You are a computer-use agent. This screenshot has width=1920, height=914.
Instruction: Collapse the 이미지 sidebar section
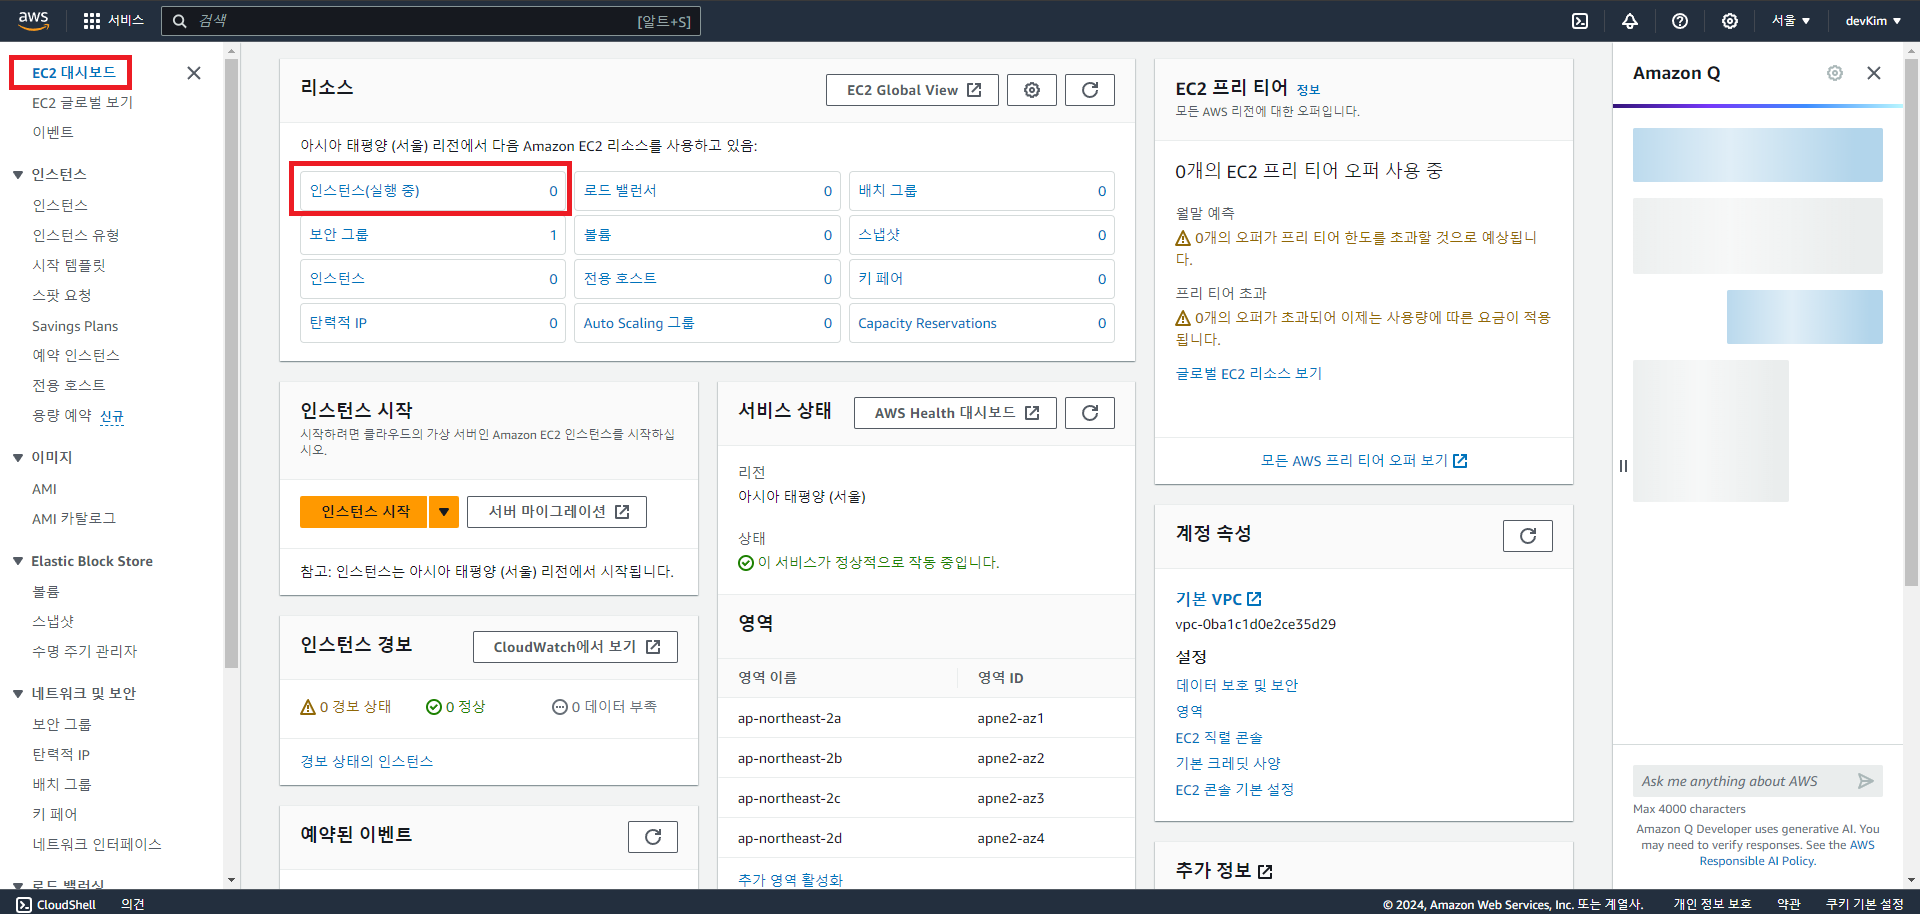(18, 458)
